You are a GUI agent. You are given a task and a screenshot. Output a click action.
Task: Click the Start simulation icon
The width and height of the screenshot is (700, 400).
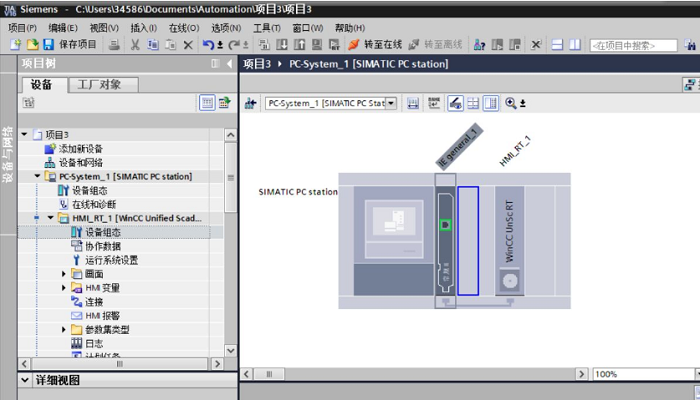tap(317, 45)
